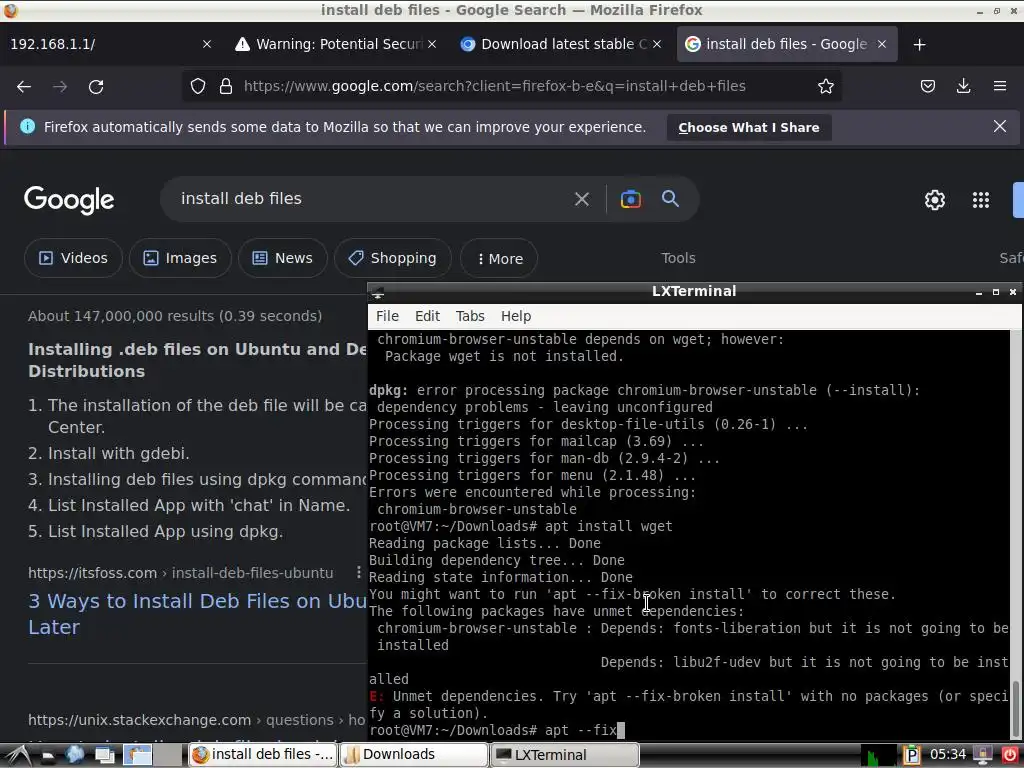Launch the web browser from taskbar globe
The width and height of the screenshot is (1024, 768).
pos(74,755)
